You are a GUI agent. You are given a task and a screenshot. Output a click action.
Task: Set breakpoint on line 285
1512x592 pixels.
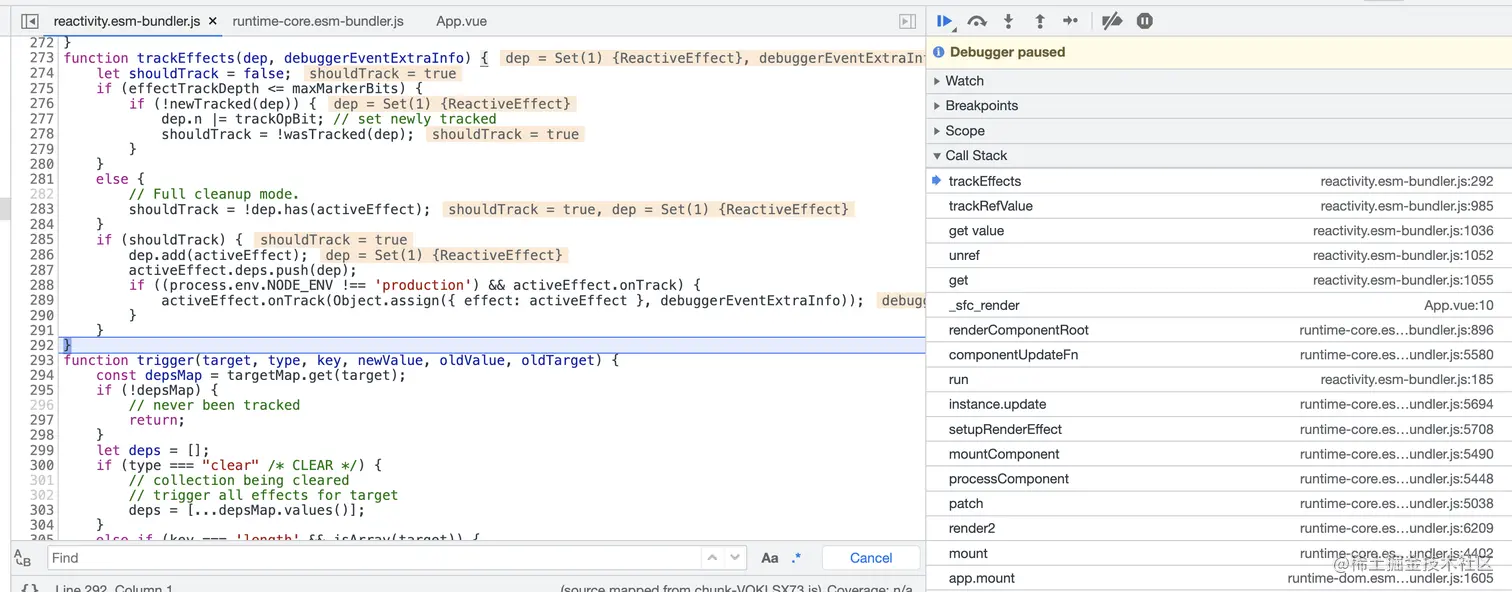click(x=41, y=239)
